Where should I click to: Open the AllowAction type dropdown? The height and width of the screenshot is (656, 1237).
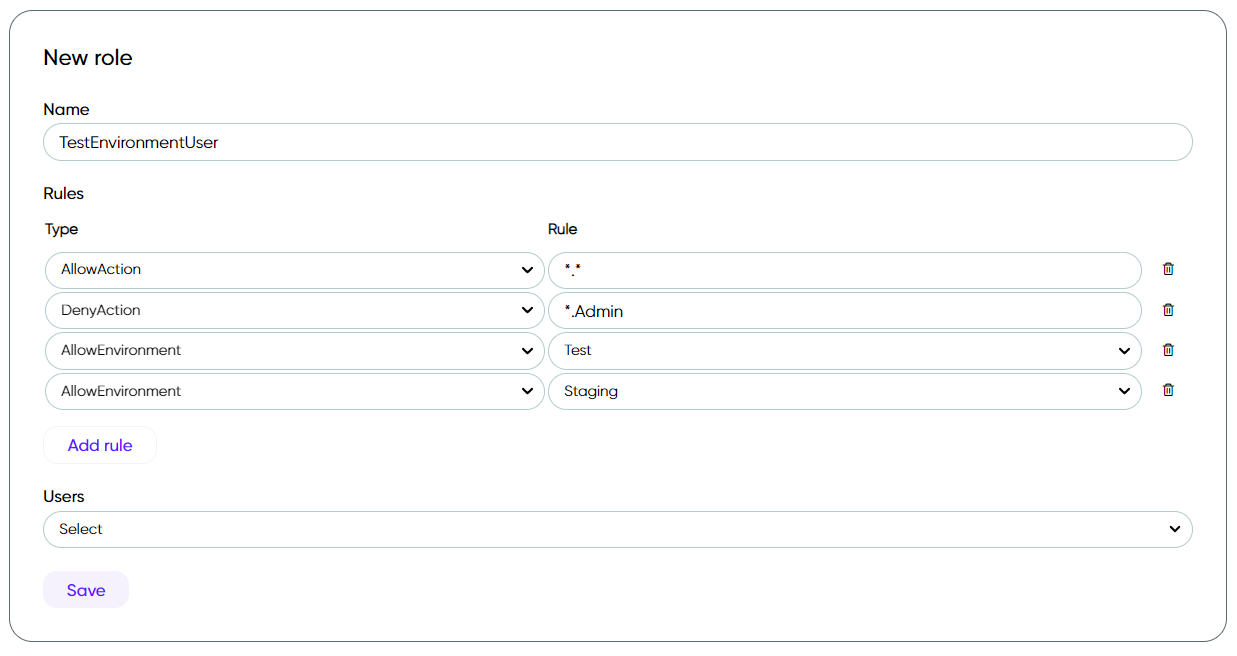(x=295, y=270)
